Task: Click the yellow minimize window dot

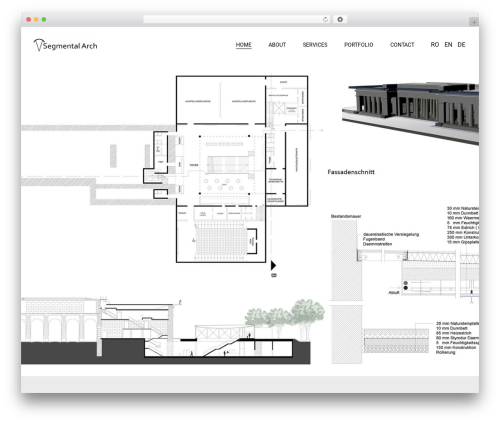Action: tap(36, 19)
